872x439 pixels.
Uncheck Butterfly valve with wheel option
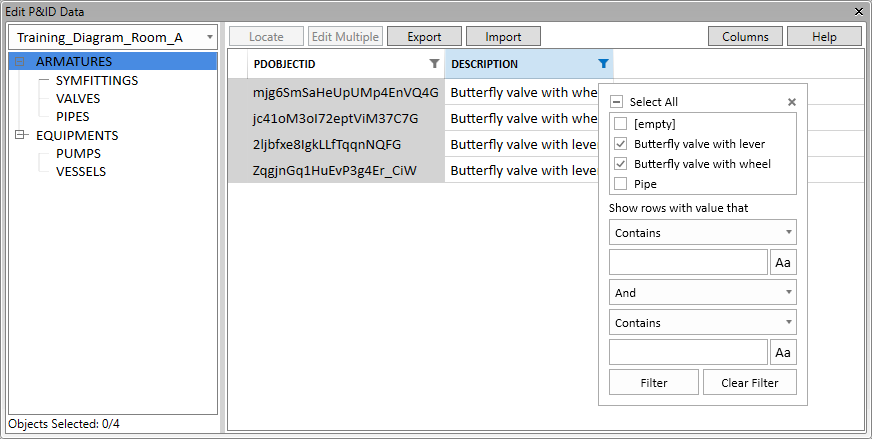click(x=620, y=164)
